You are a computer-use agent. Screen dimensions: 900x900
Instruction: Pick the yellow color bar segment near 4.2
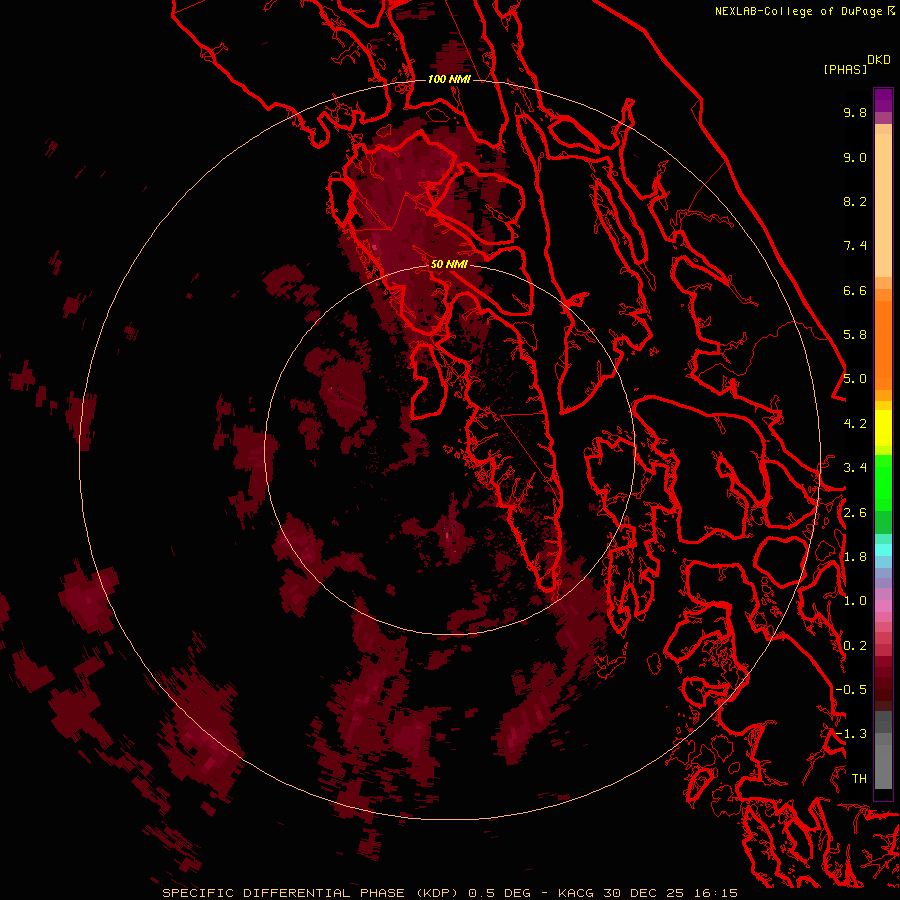coord(883,428)
